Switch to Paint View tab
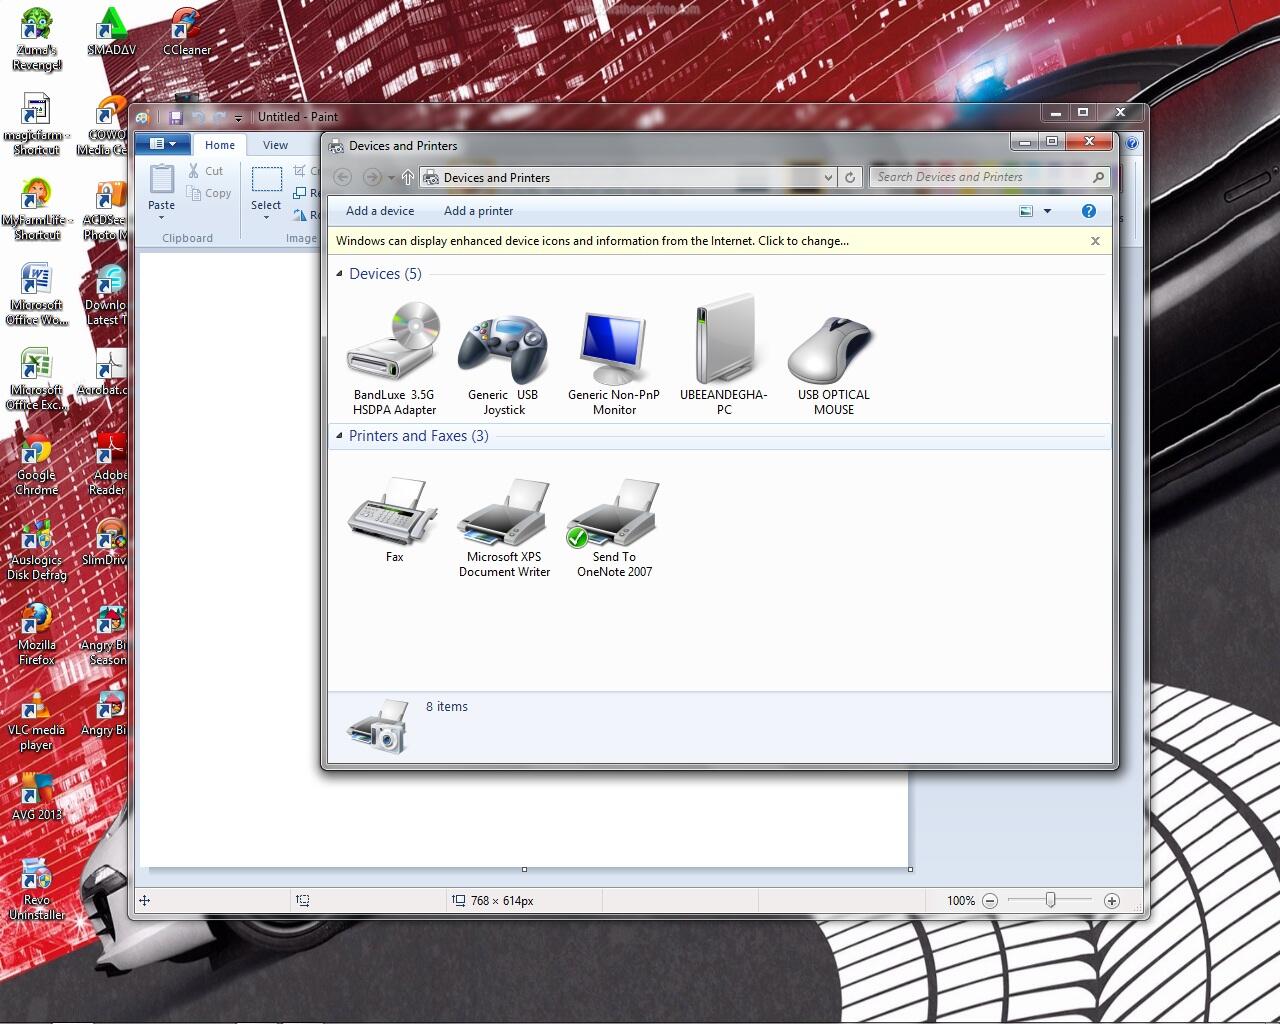Viewport: 1280px width, 1024px height. [275, 145]
